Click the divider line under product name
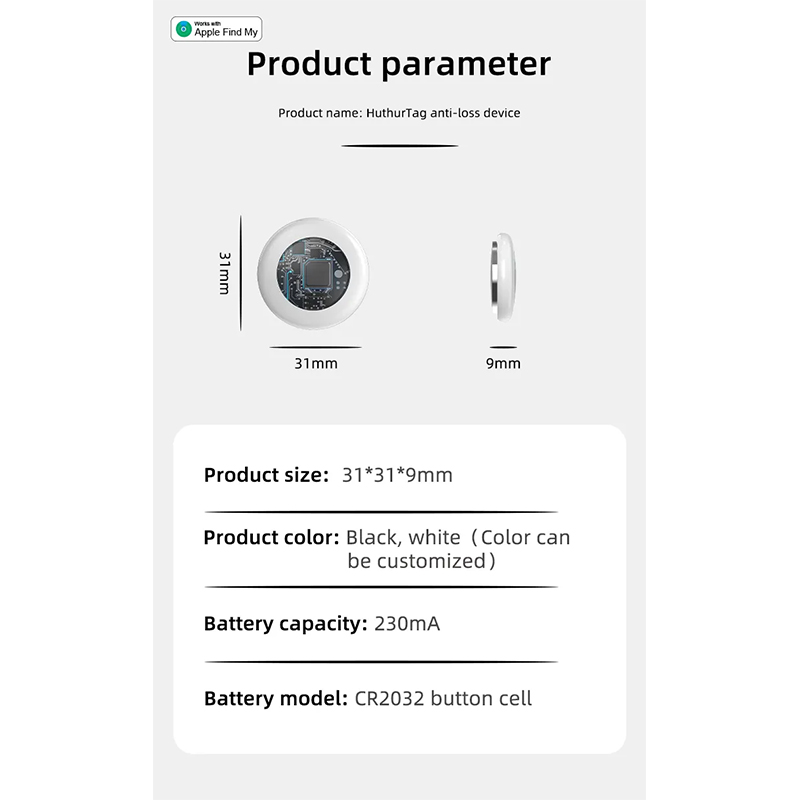 coord(399,146)
